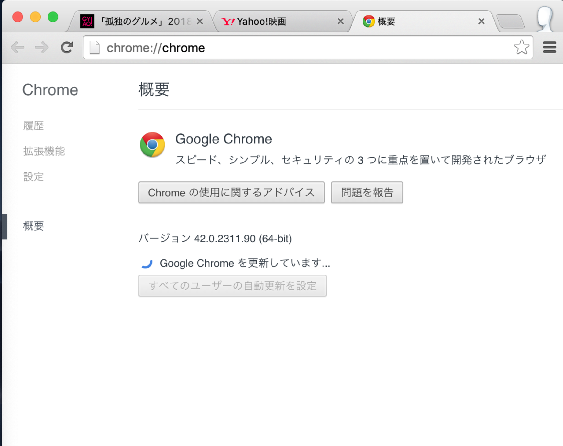Open 設定 in the sidebar
This screenshot has height=446, width=563.
[33, 177]
